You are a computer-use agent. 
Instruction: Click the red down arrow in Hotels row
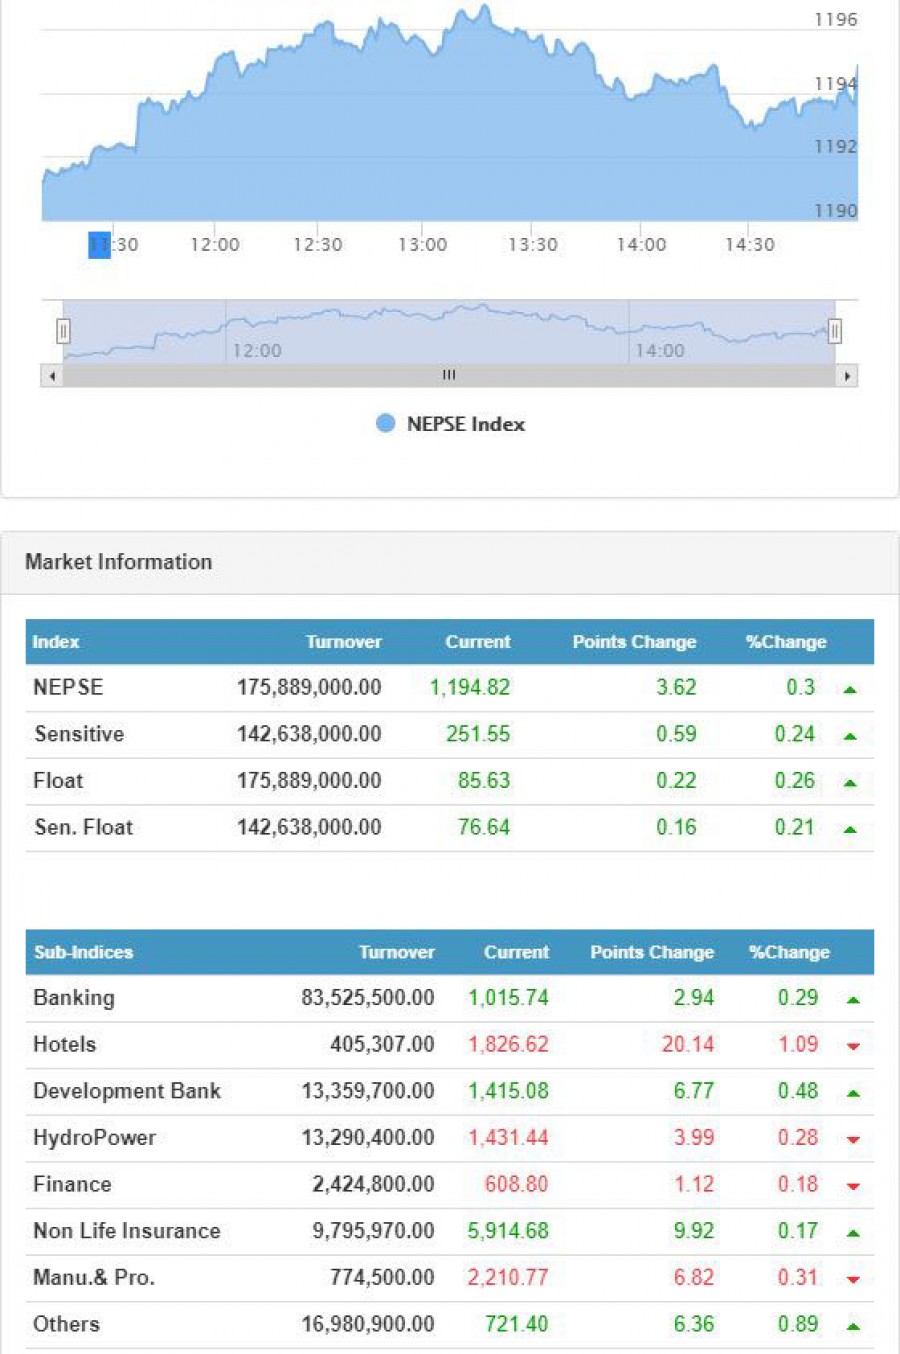[853, 1046]
